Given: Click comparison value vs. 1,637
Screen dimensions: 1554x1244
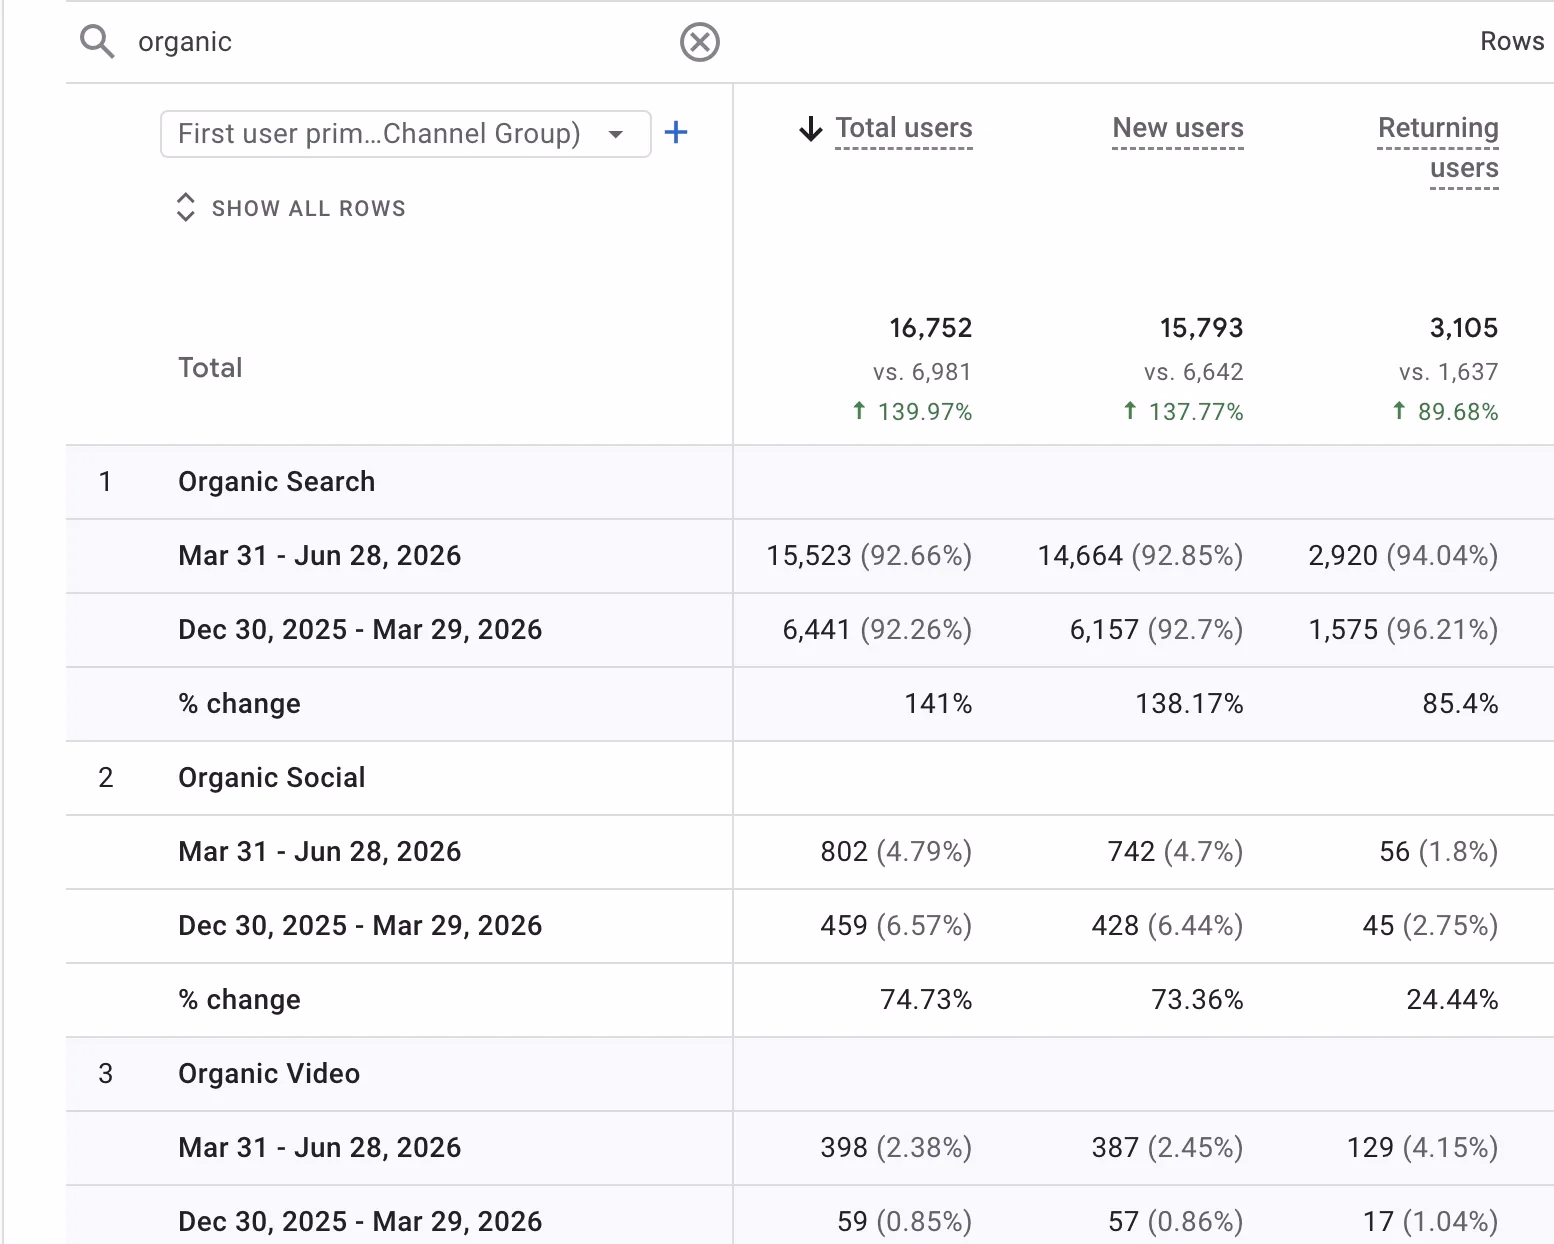Looking at the screenshot, I should 1449,372.
